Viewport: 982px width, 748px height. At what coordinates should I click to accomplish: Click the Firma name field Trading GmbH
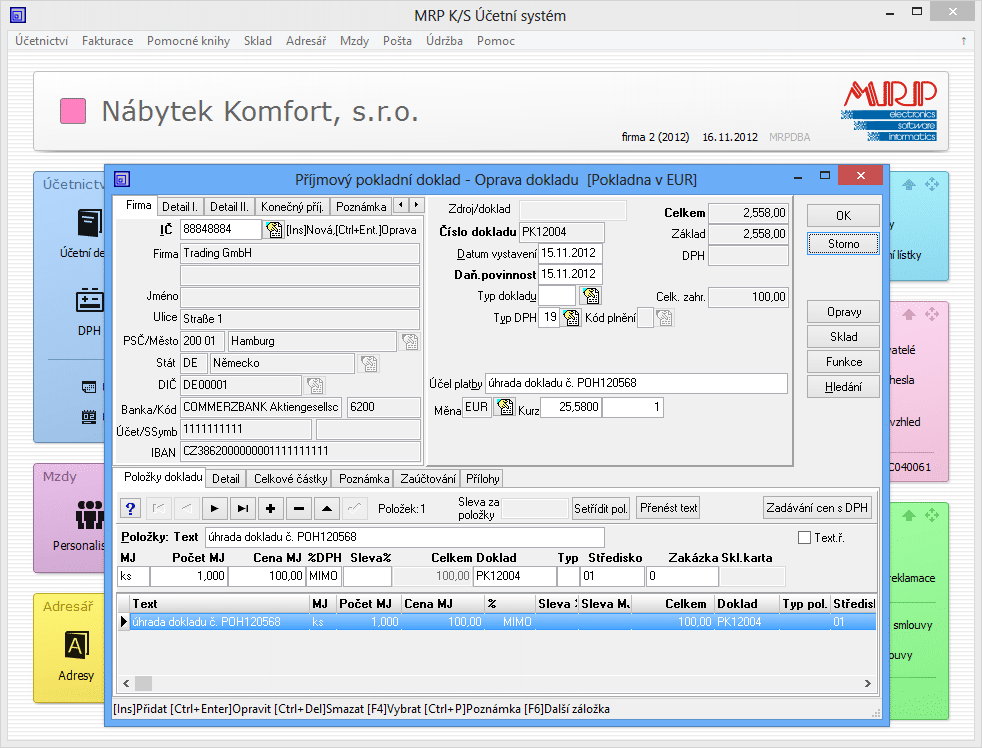click(300, 254)
